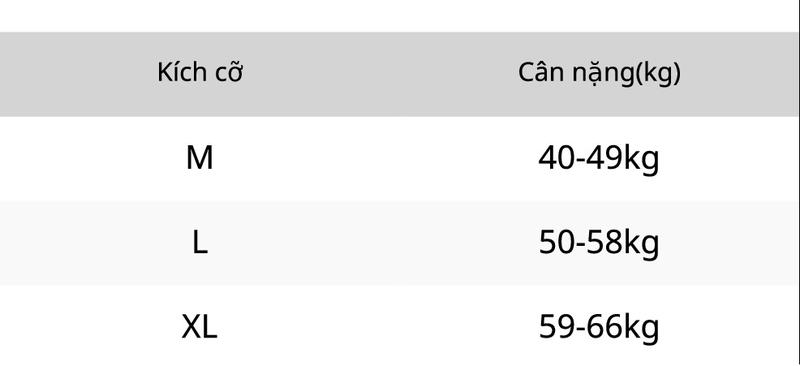This screenshot has height=366, width=800.
Task: Click the 59-66kg weight value
Action: (599, 328)
